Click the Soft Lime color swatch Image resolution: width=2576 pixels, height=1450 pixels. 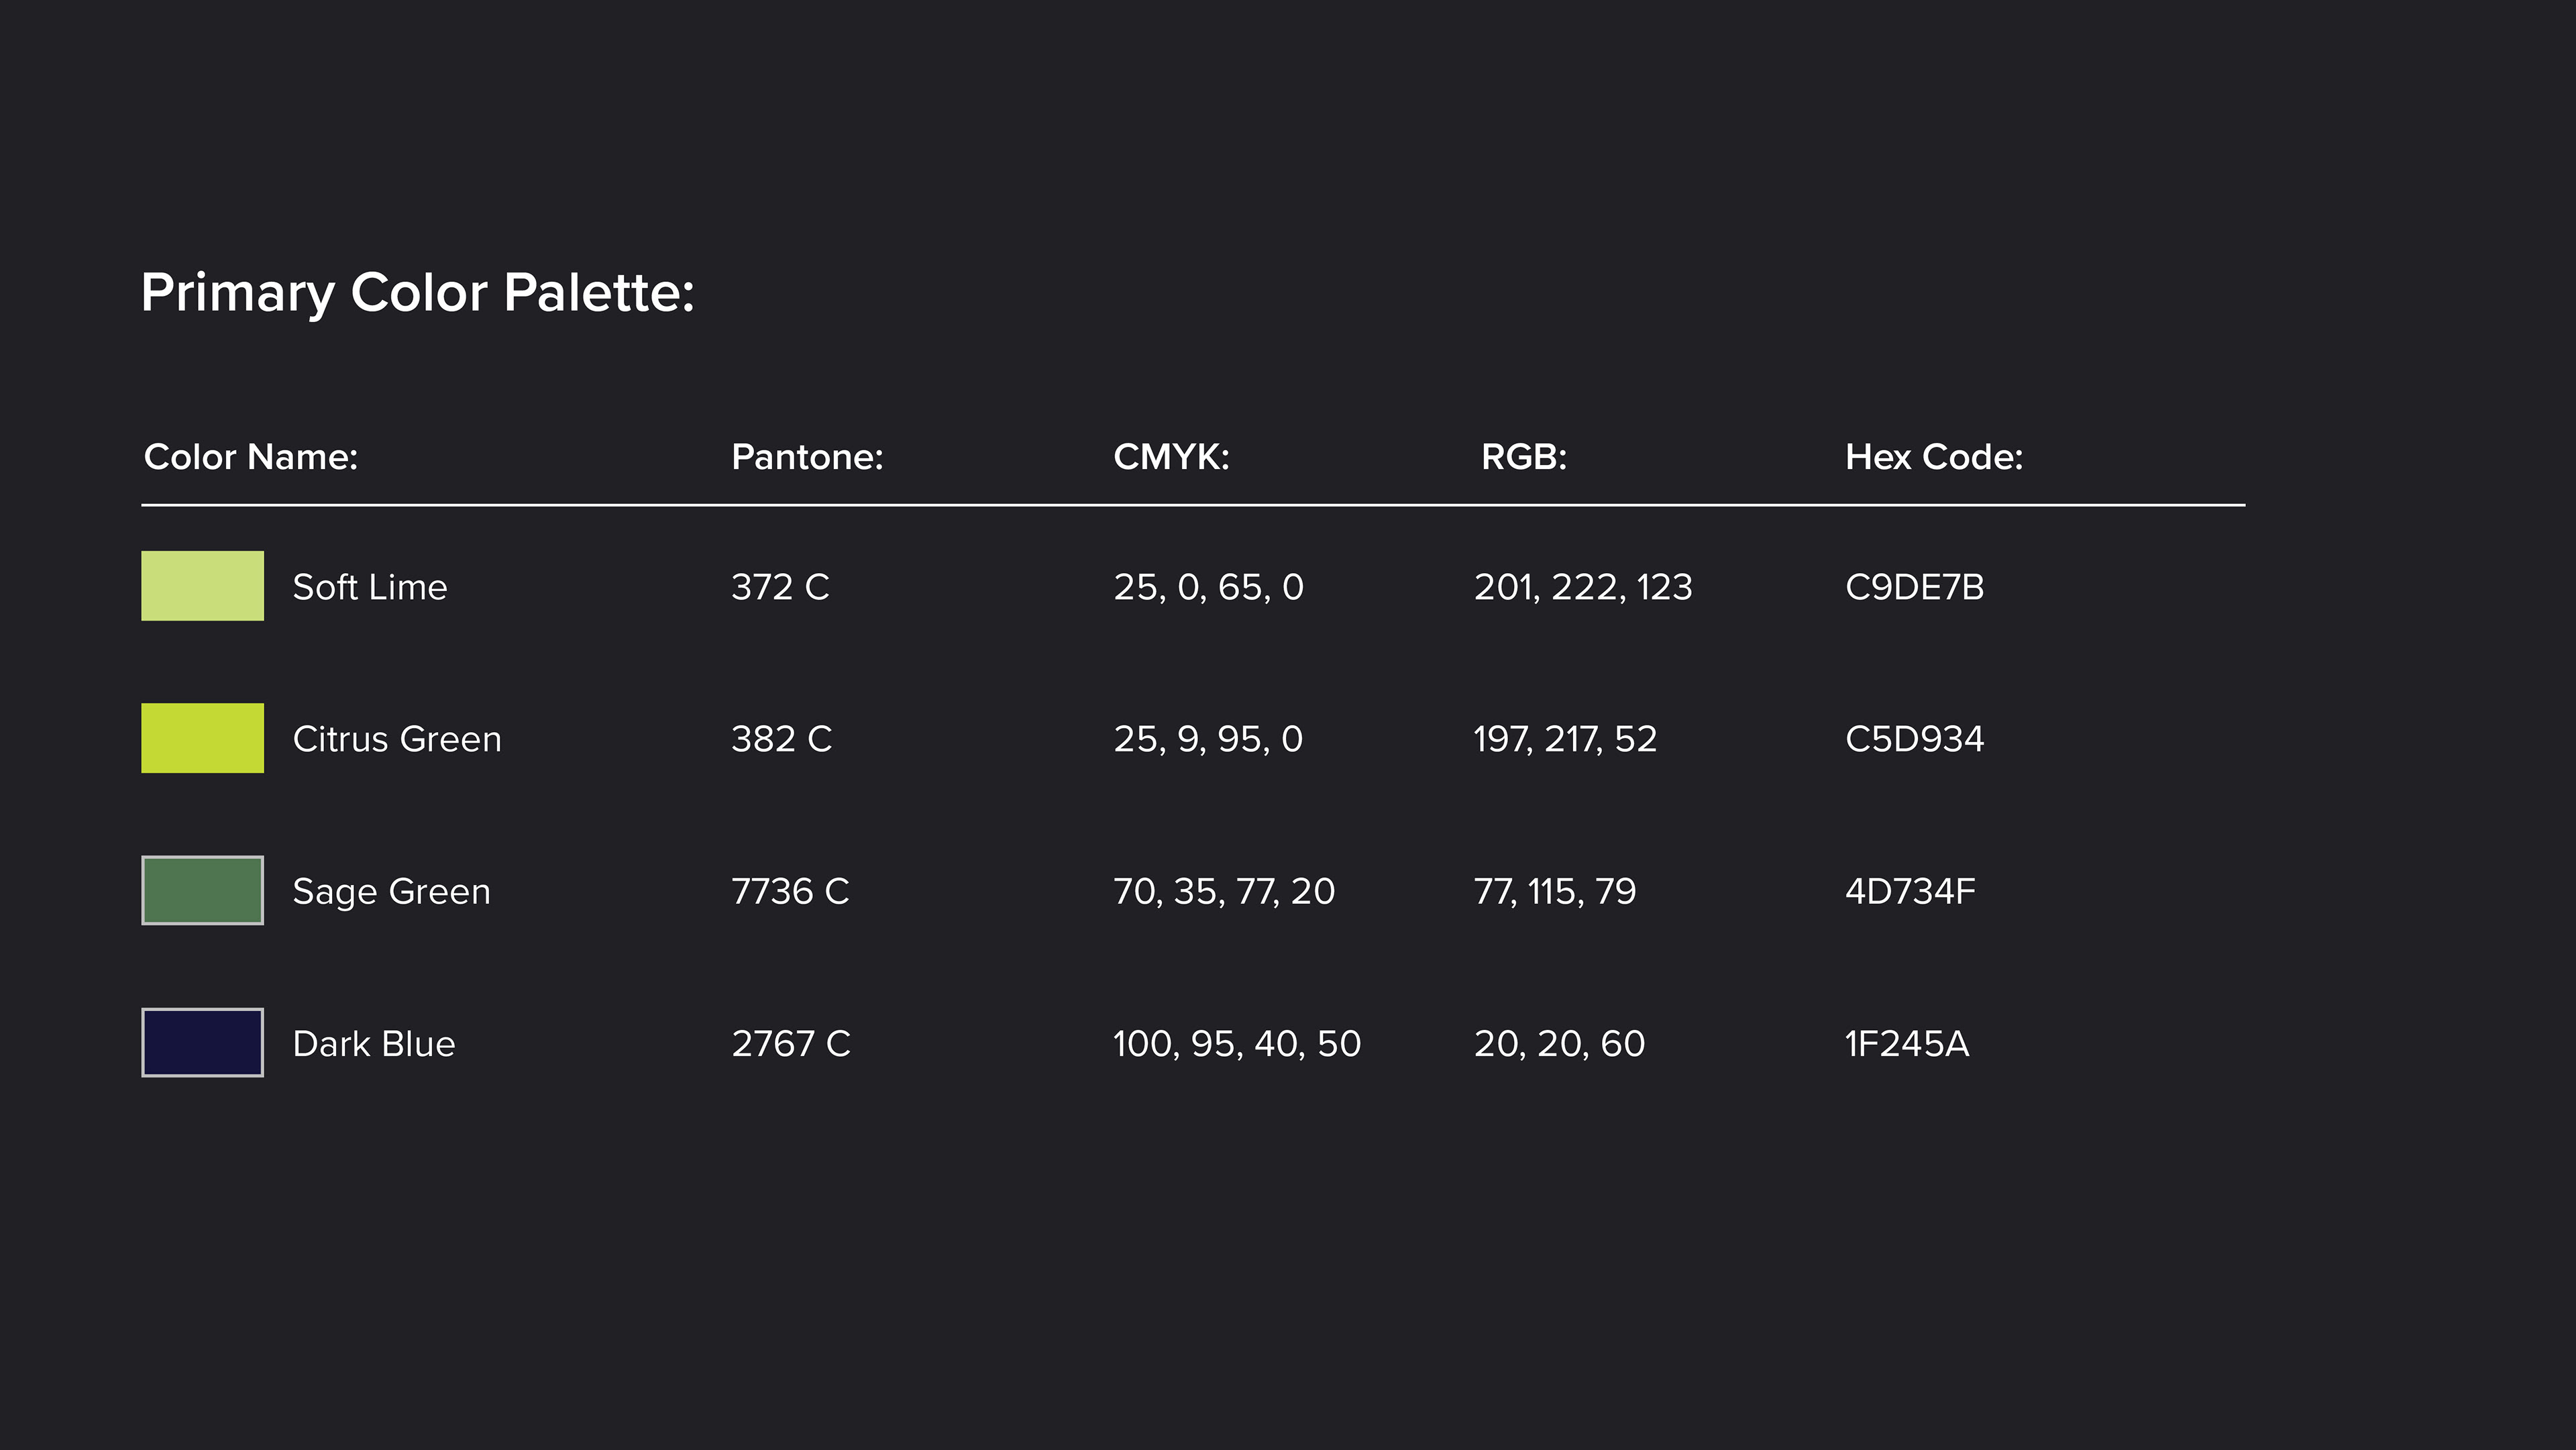pos(202,586)
